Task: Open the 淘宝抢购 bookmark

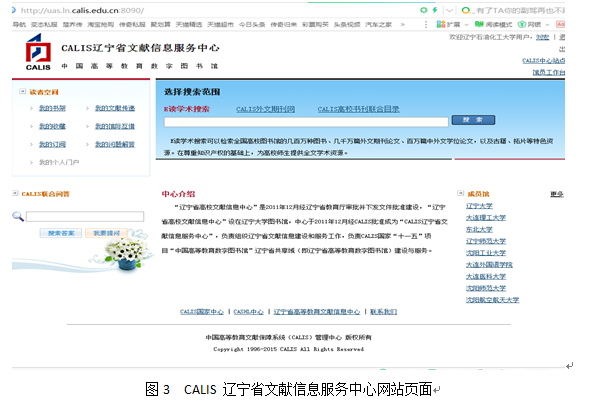Action: click(100, 25)
